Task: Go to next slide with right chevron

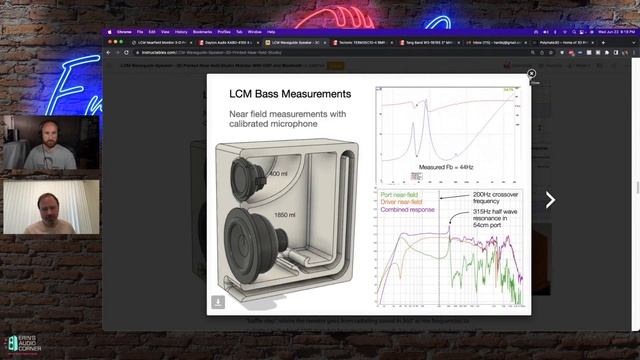Action: pos(551,200)
